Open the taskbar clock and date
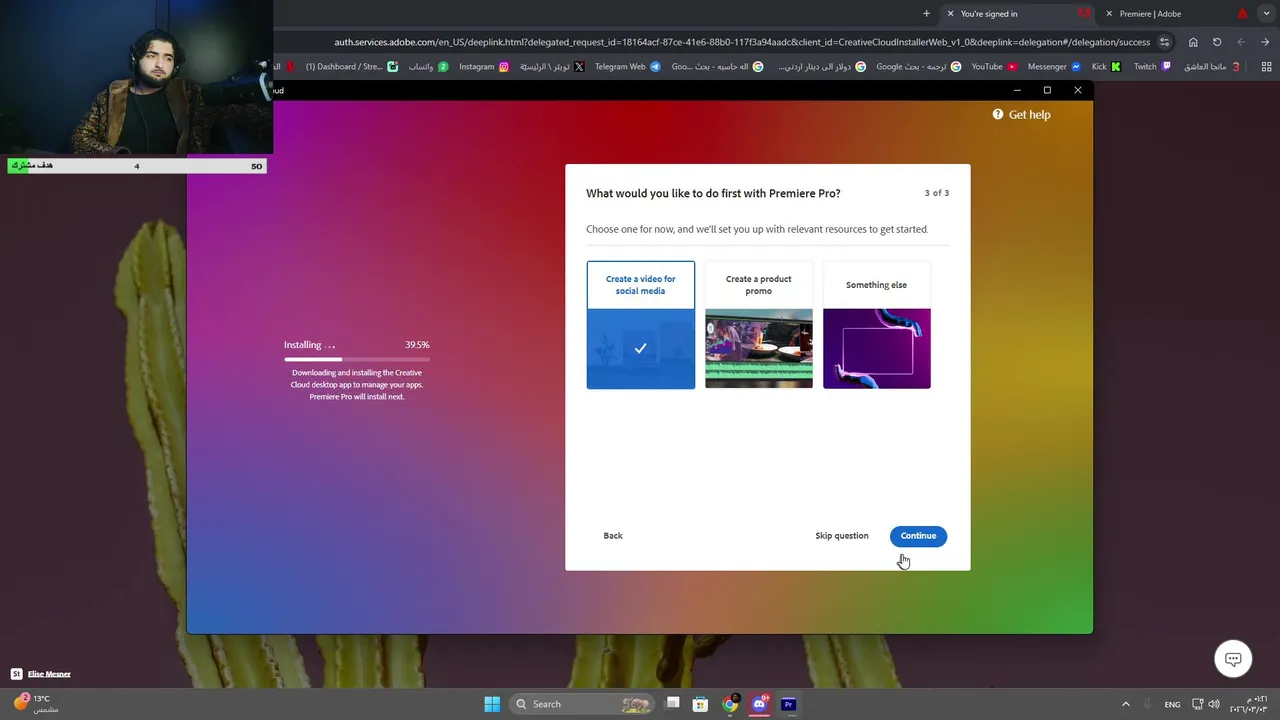 click(1249, 704)
